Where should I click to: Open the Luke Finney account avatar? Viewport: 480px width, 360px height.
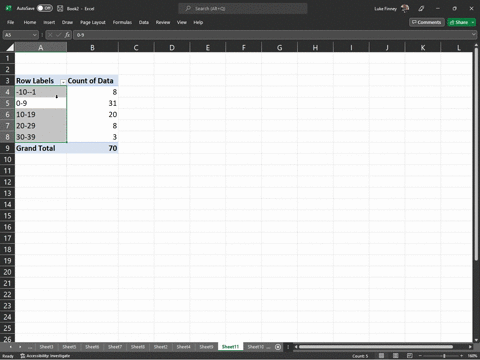405,8
